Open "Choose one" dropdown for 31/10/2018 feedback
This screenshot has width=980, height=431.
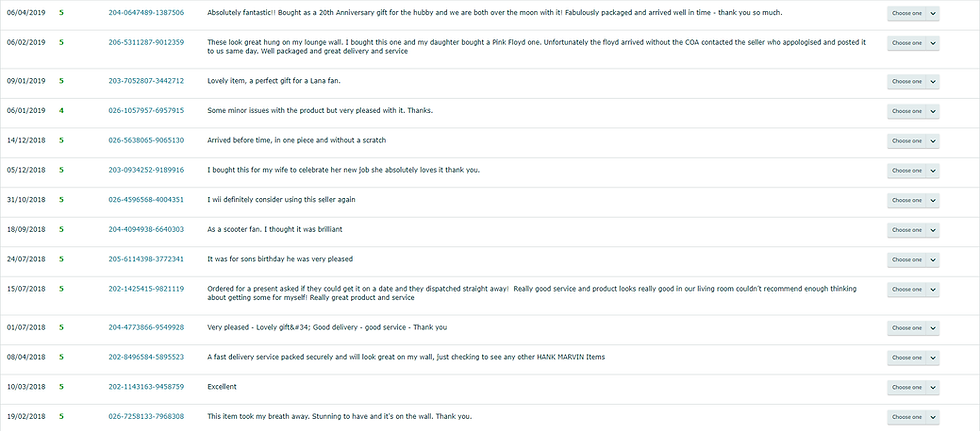pyautogui.click(x=913, y=199)
